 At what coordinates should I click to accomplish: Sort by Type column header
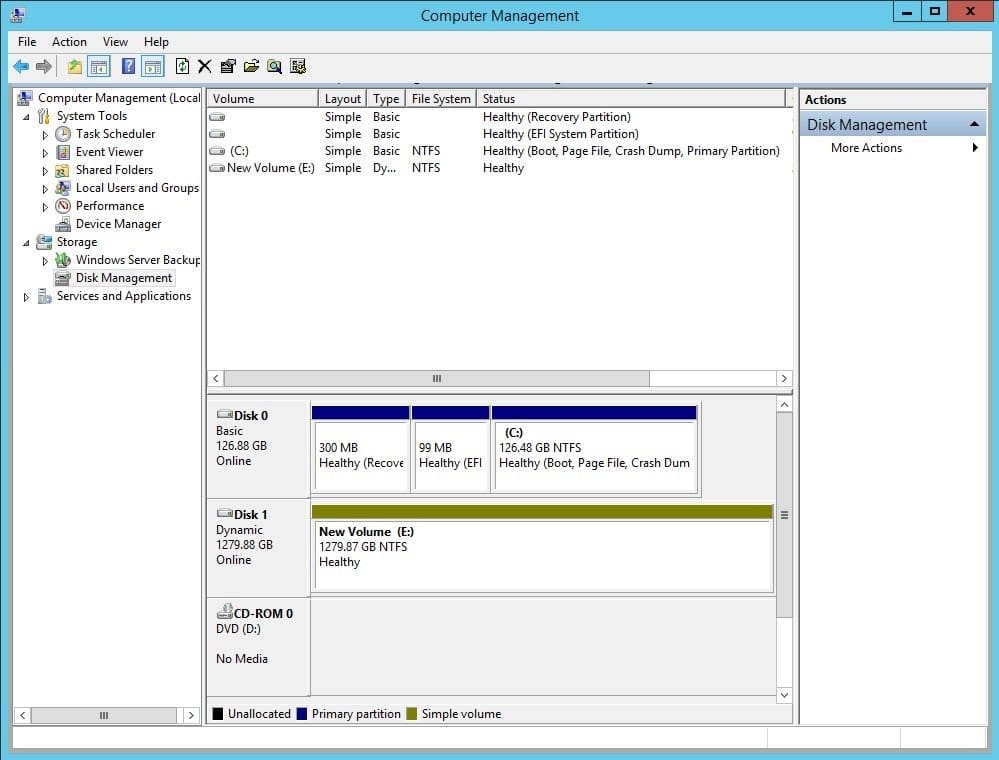[x=385, y=99]
